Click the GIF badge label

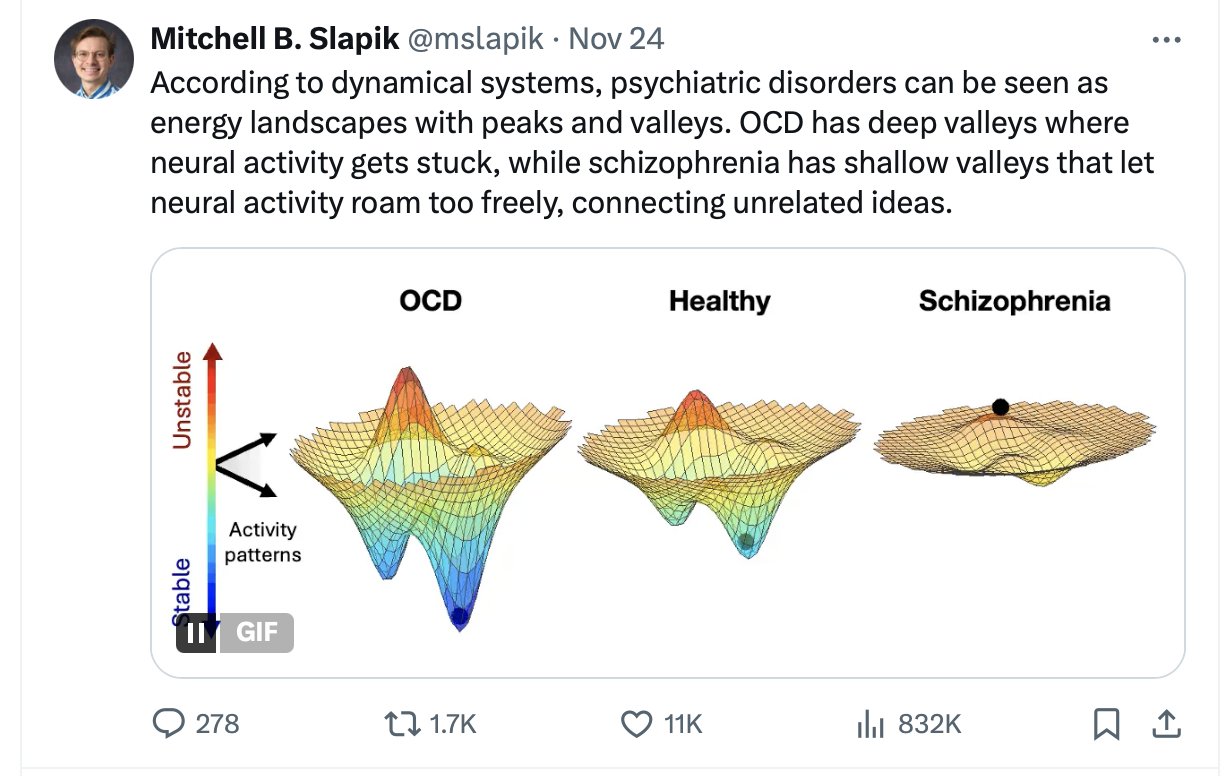[x=256, y=633]
